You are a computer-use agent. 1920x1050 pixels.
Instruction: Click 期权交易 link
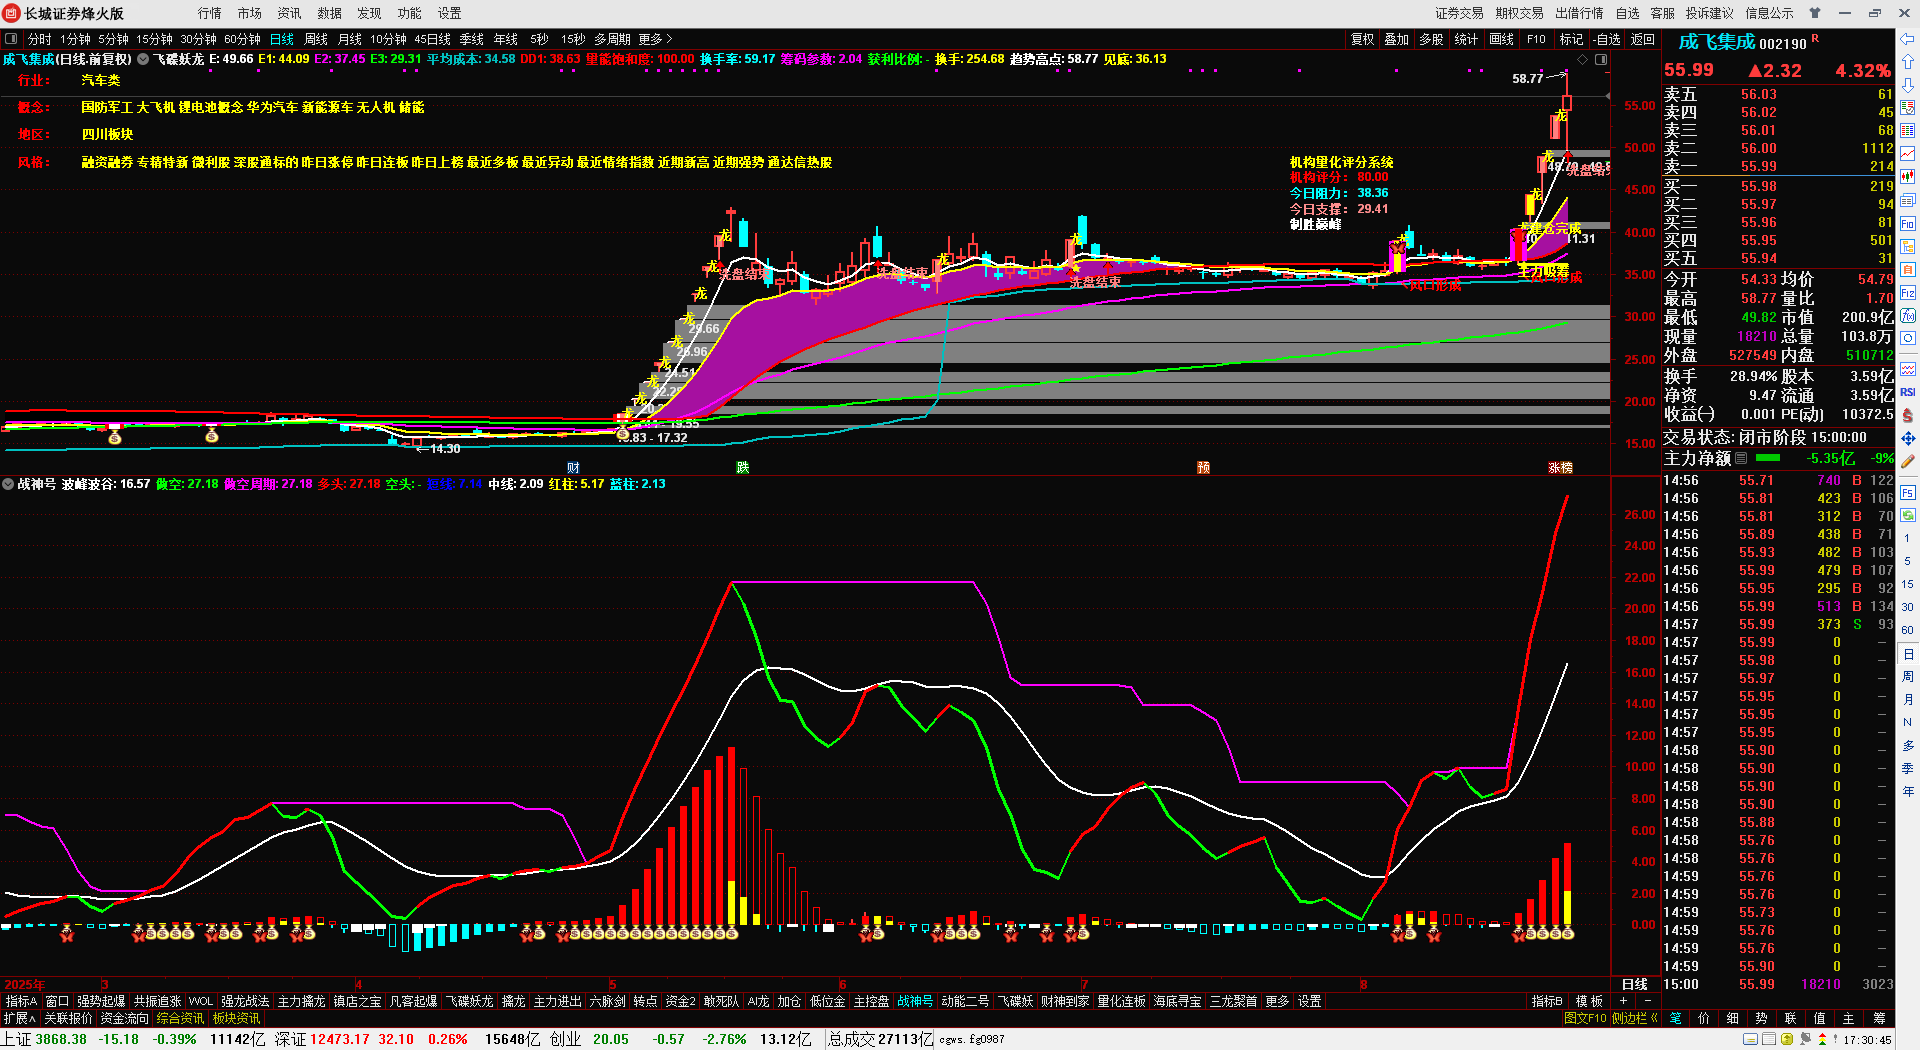tap(1520, 13)
